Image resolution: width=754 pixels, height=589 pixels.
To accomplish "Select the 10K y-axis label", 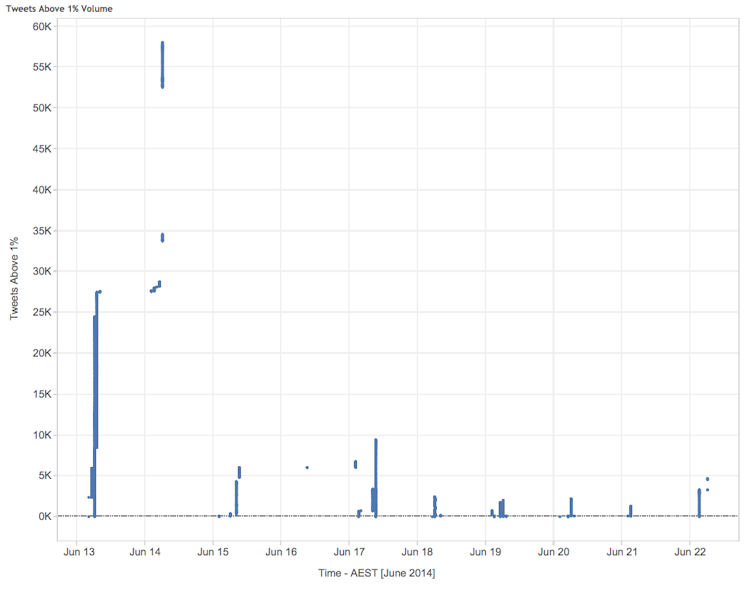I will (42, 435).
